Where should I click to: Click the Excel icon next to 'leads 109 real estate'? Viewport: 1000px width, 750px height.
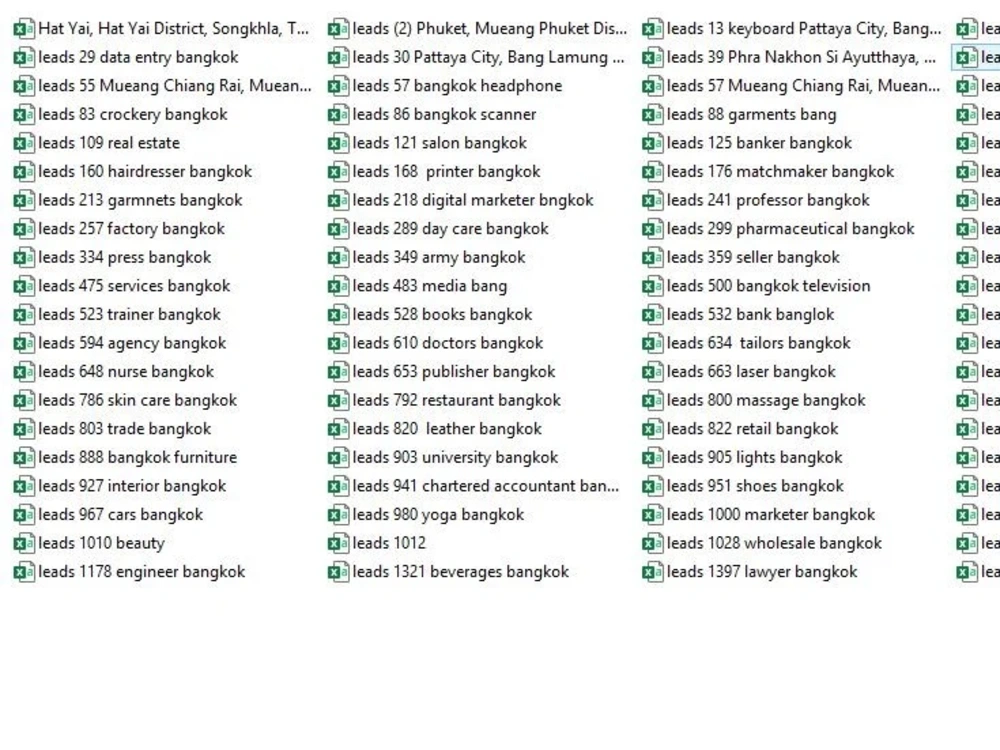coord(24,143)
